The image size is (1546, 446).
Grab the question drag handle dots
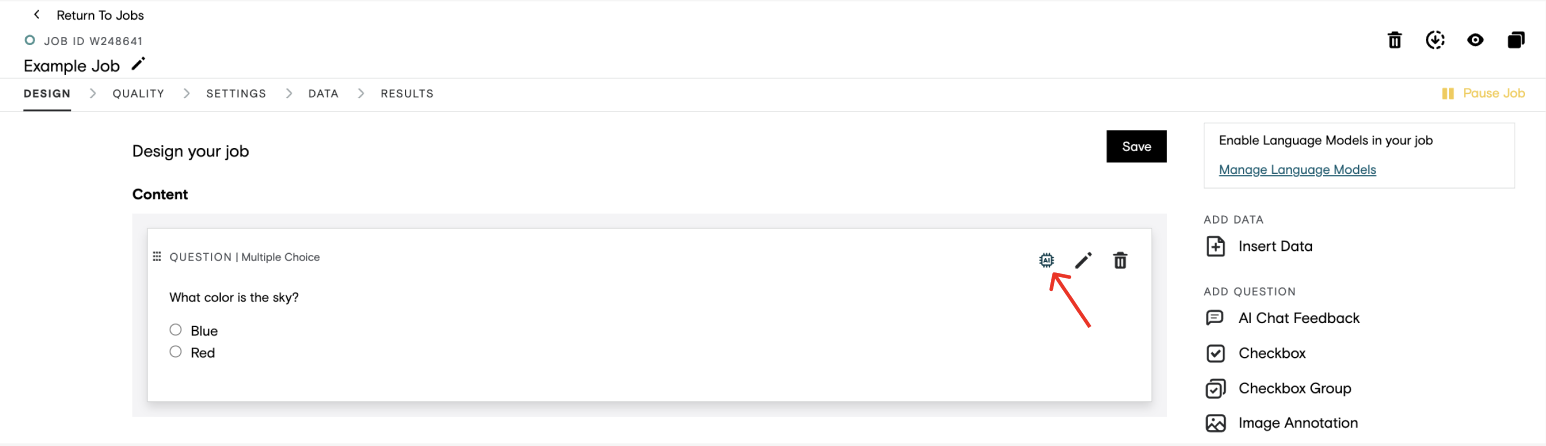pyautogui.click(x=157, y=257)
